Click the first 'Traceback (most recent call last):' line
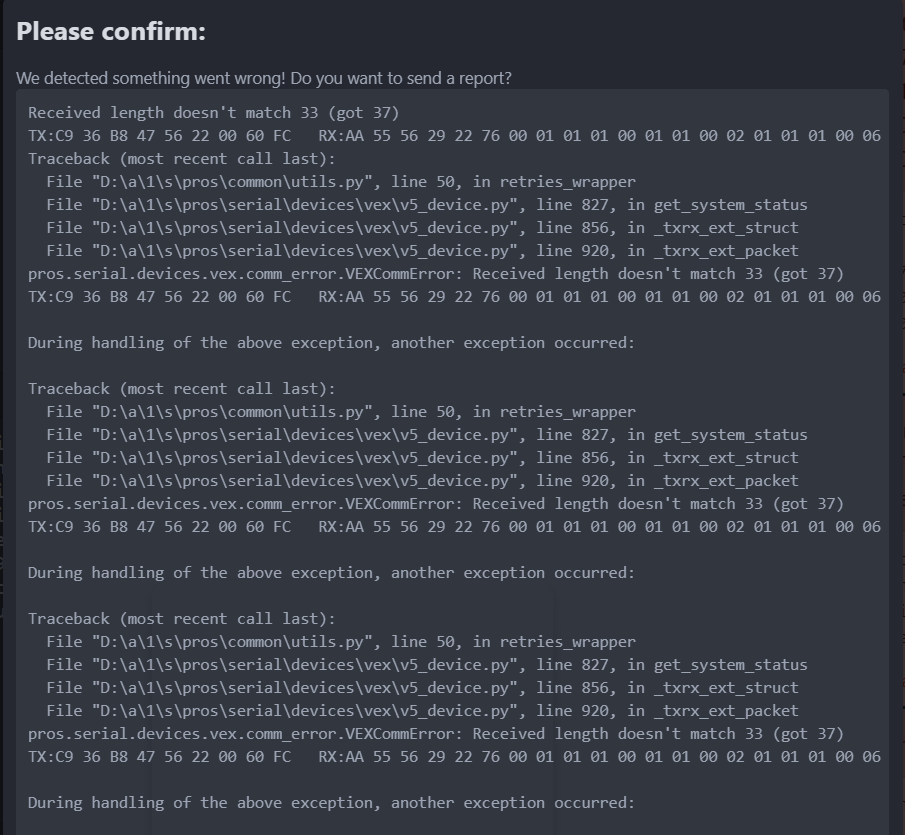905x835 pixels. (x=182, y=159)
